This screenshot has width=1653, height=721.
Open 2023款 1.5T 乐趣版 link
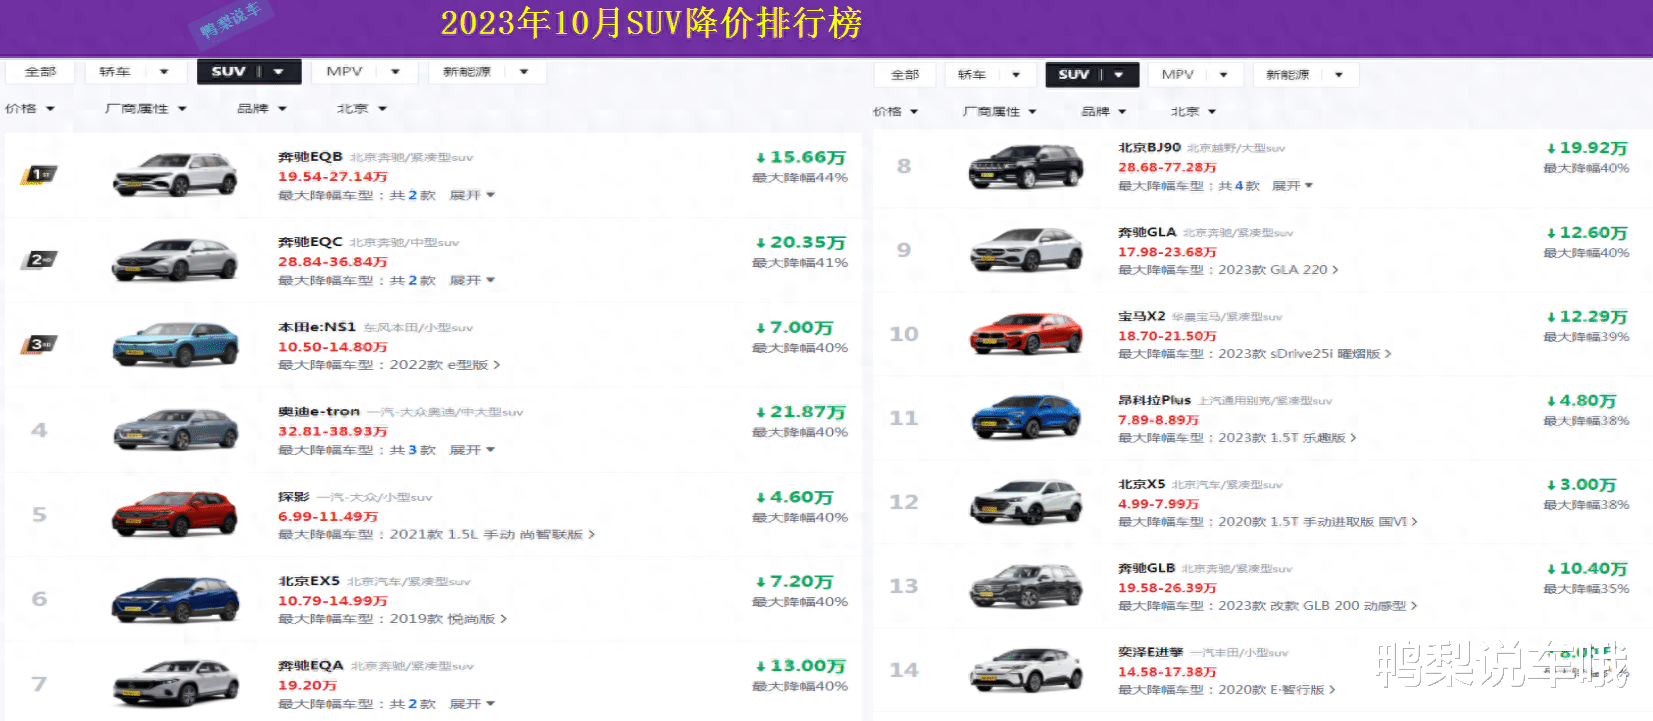pos(1287,438)
